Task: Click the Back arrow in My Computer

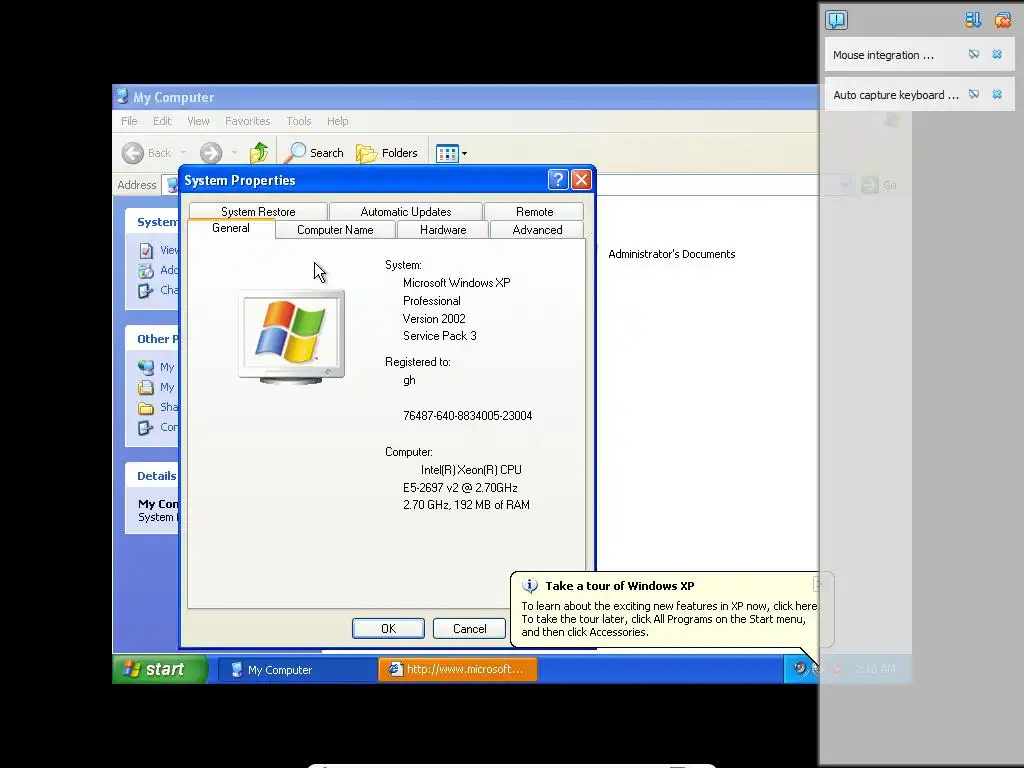Action: tap(133, 153)
